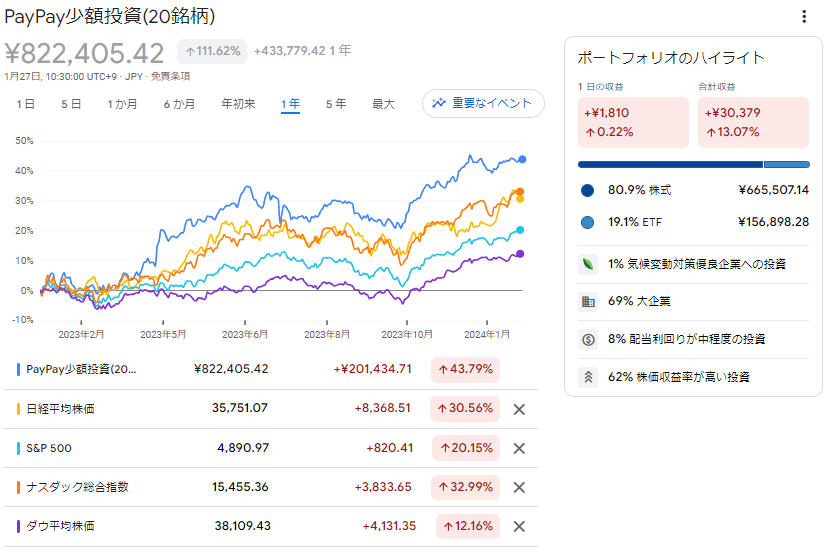The image size is (829, 553).
Task: Remove 日経平均株価 comparison with X icon
Action: [519, 409]
